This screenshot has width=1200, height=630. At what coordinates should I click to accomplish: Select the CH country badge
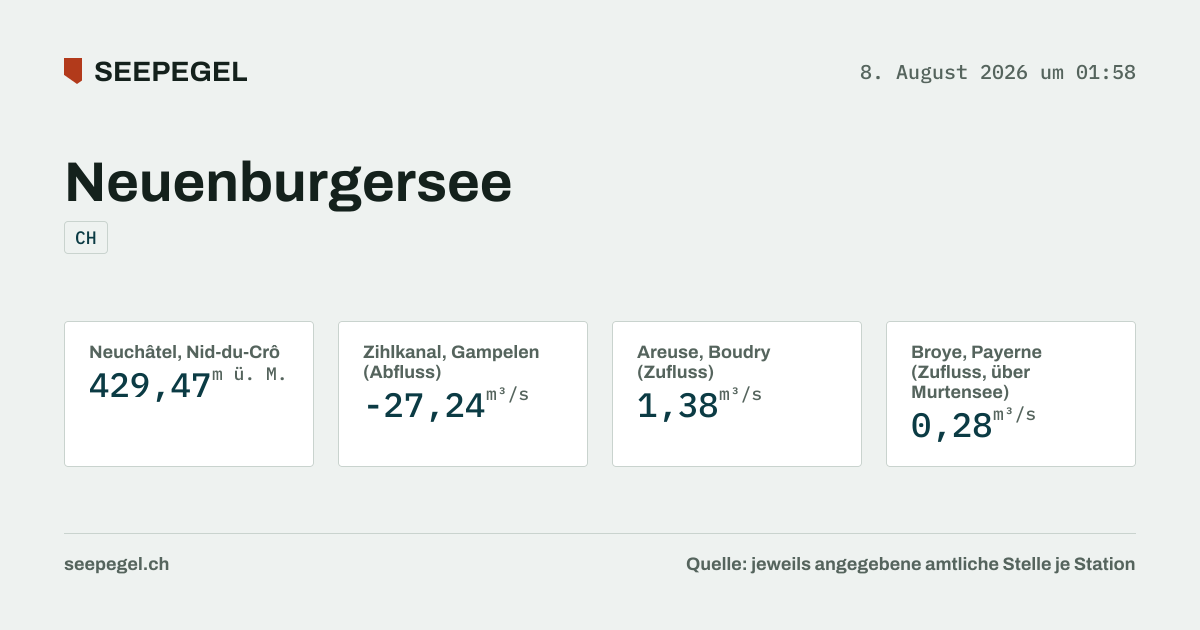click(x=86, y=238)
